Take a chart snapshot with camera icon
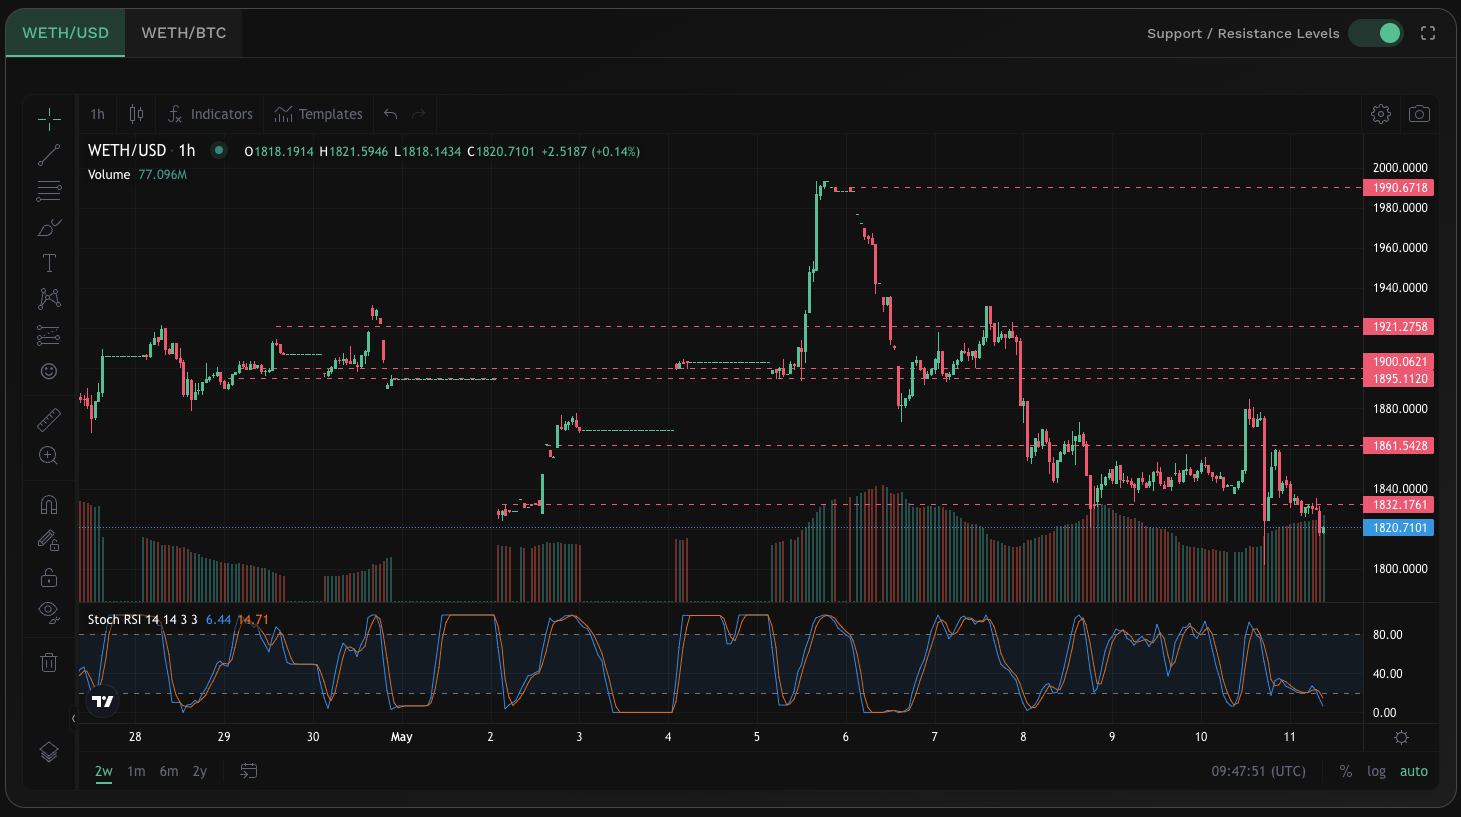 1419,114
